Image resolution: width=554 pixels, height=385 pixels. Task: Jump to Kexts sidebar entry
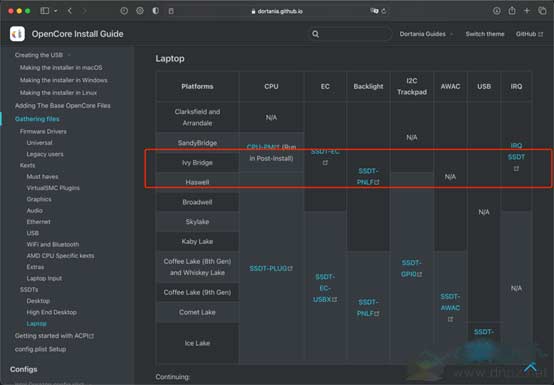(x=28, y=165)
